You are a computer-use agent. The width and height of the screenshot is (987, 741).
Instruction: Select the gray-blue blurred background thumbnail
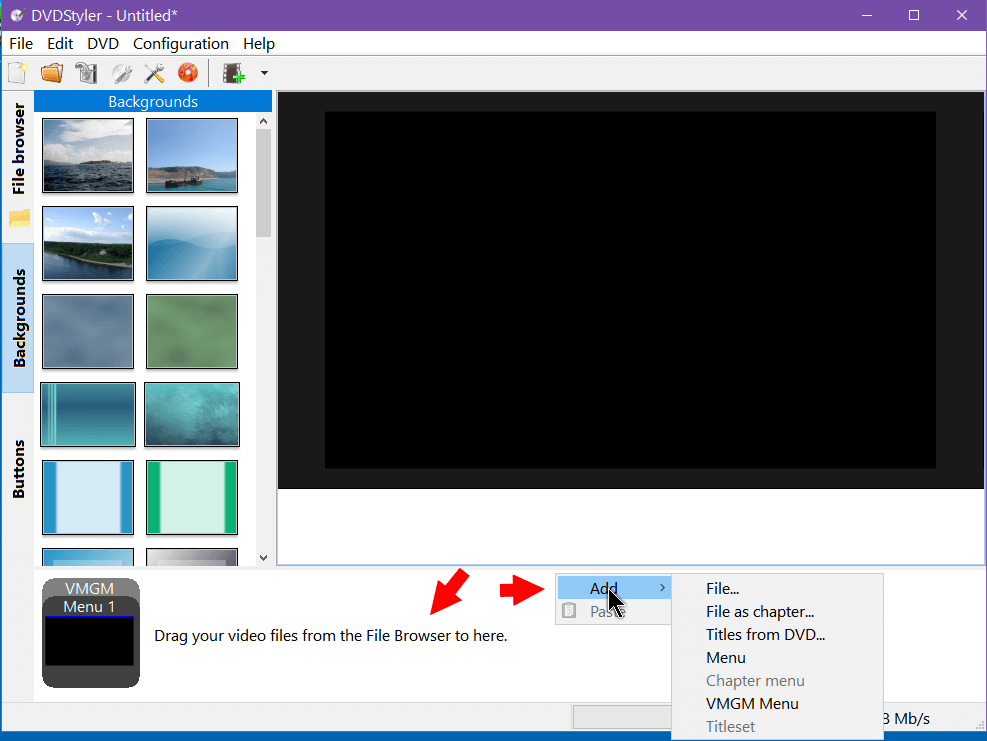click(x=88, y=331)
